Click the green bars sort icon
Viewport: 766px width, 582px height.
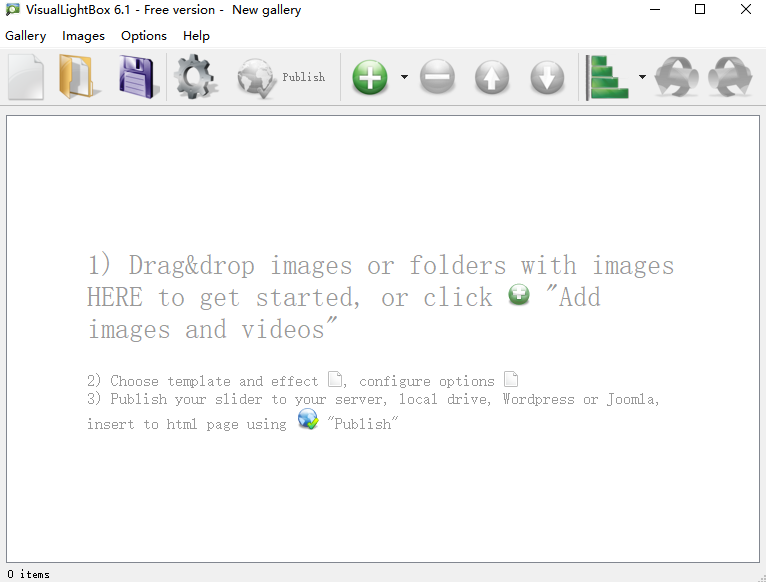[608, 77]
